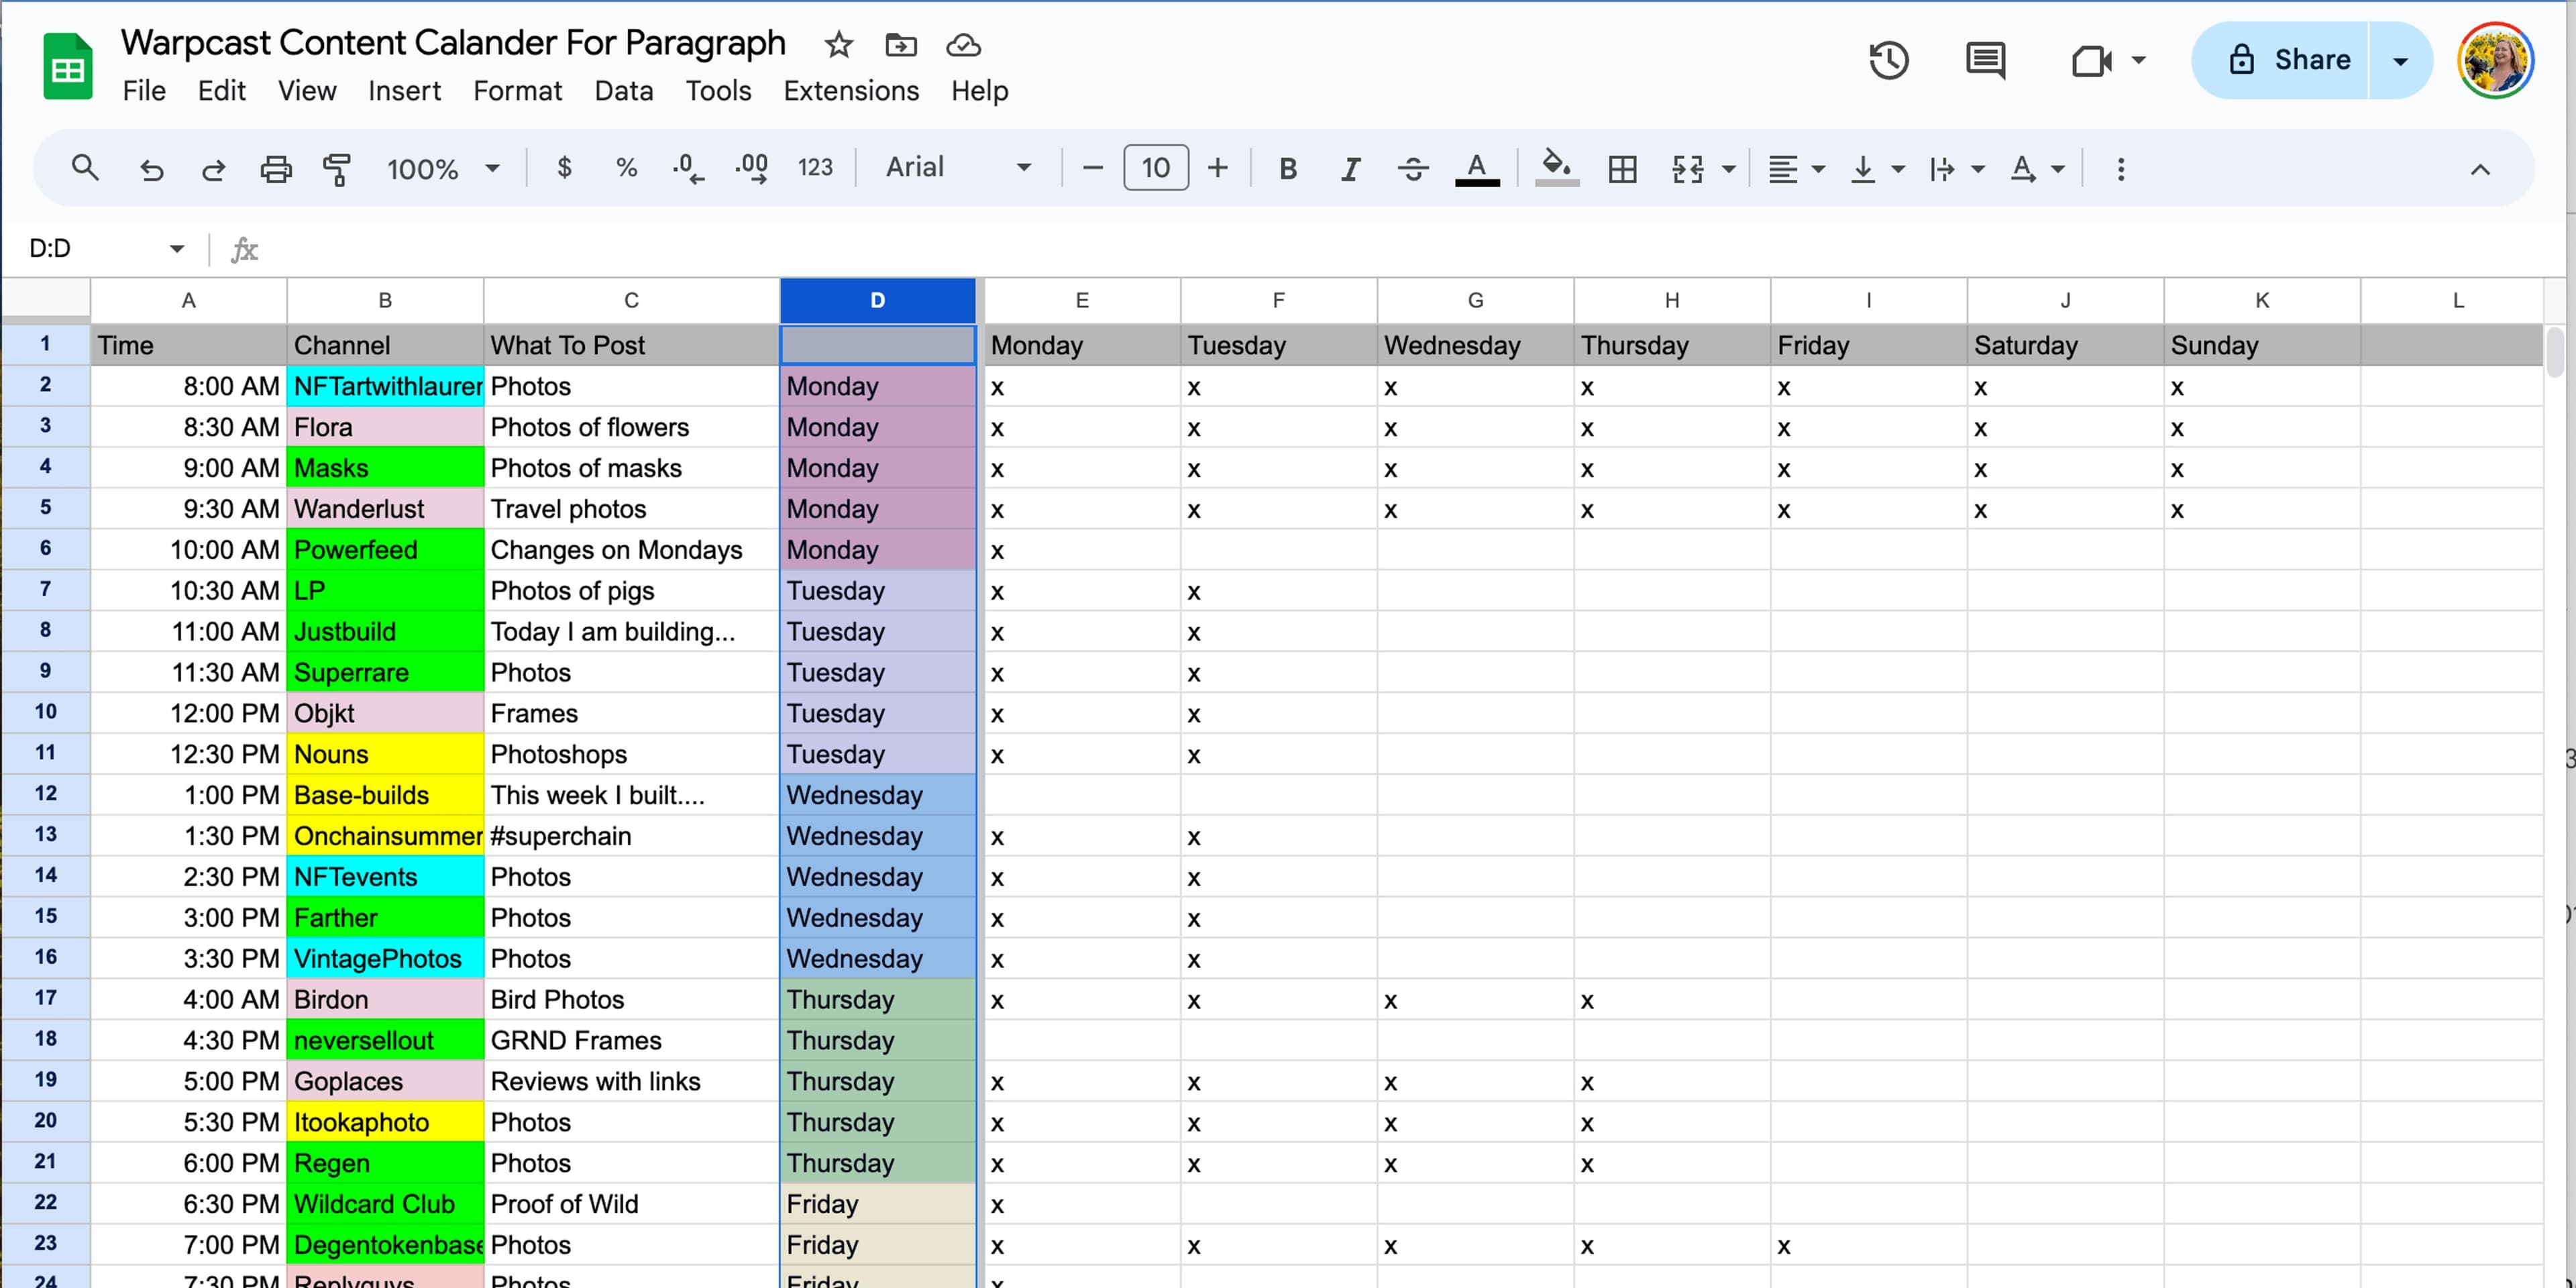Open the Google account avatar
Image resolution: width=2576 pixels, height=1288 pixels.
pos(2495,60)
